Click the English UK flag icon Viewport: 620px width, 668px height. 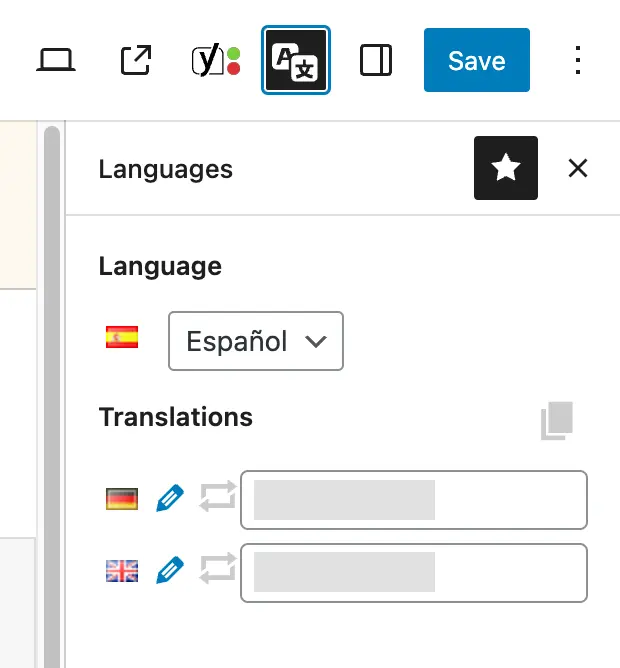[122, 571]
